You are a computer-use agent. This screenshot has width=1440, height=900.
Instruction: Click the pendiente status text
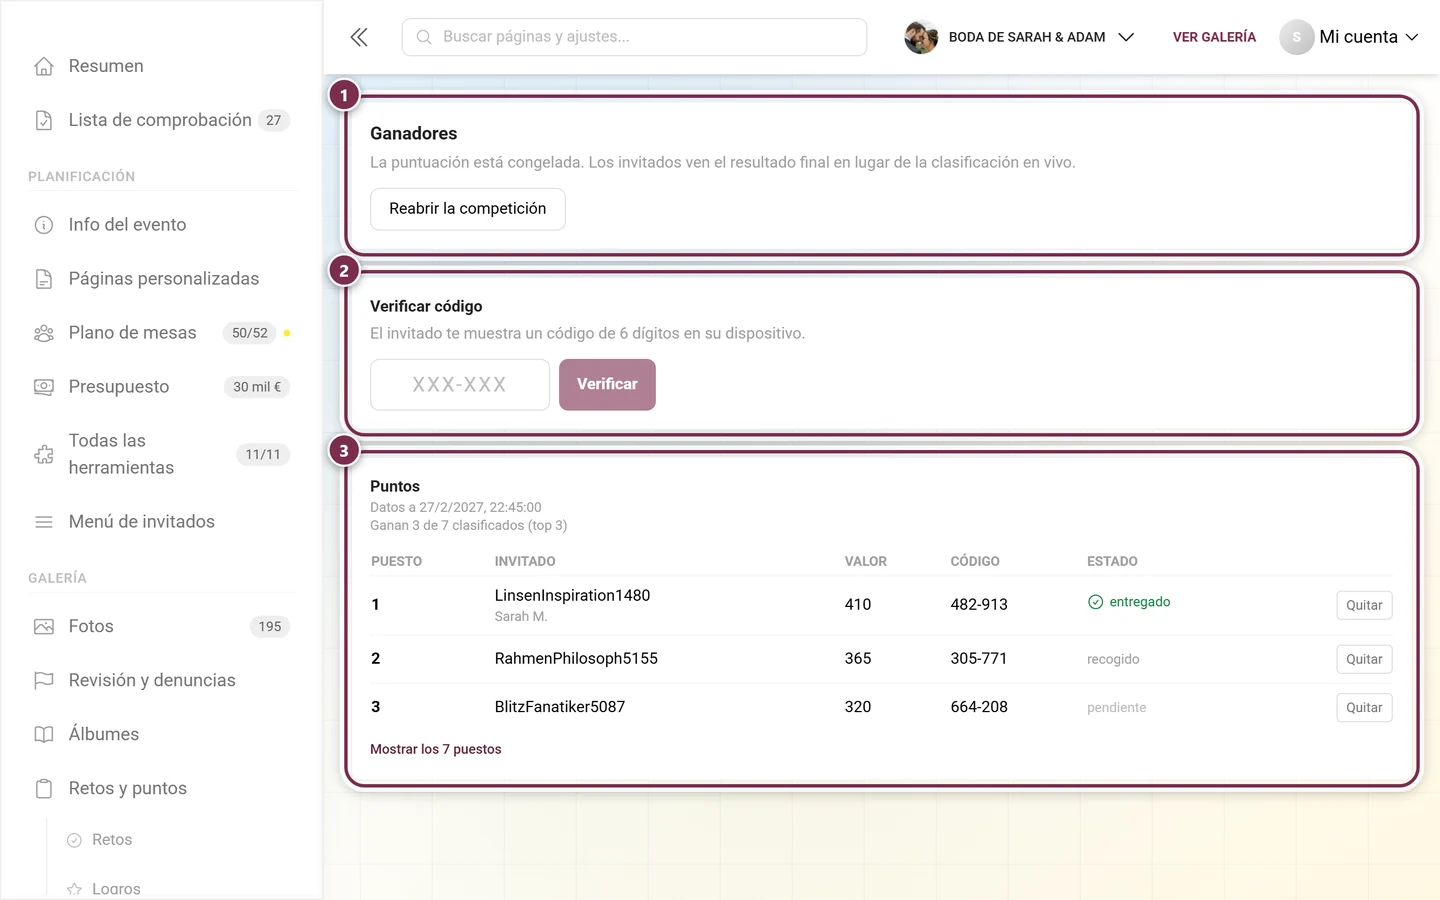tap(1117, 708)
